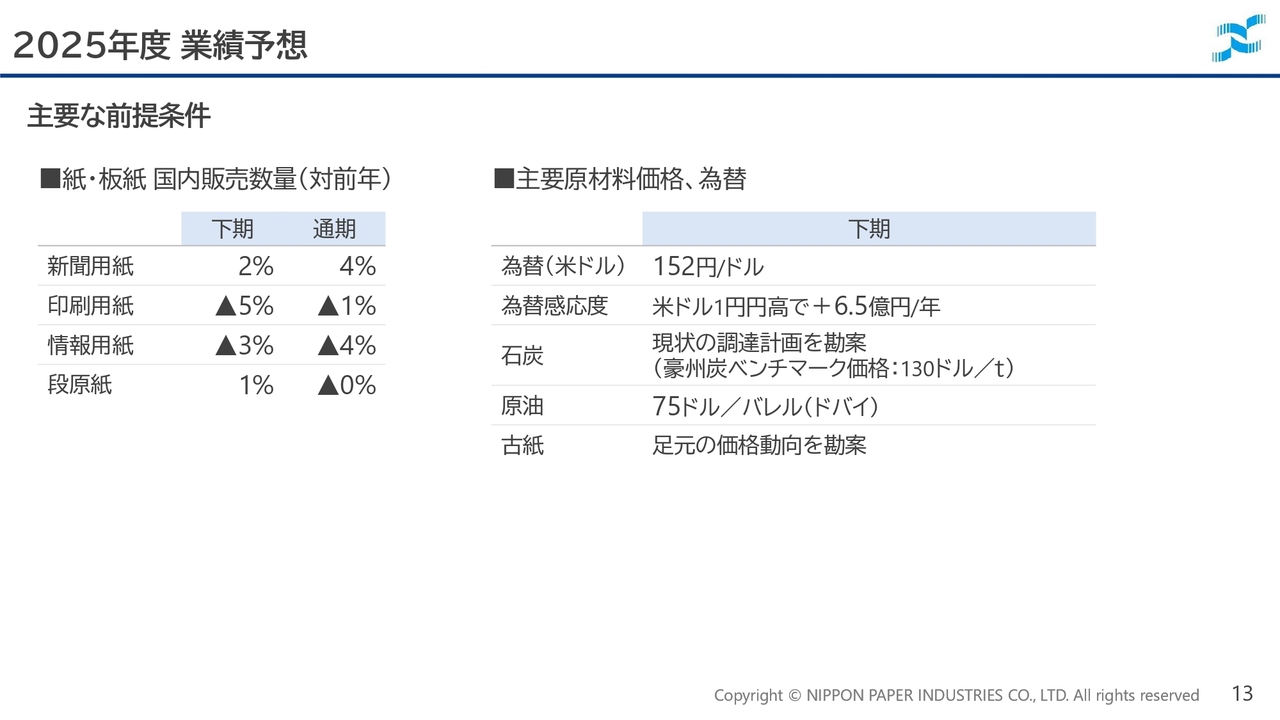This screenshot has height=720, width=1280.
Task: Click the Nippon Paper logo icon
Action: [x=1238, y=41]
